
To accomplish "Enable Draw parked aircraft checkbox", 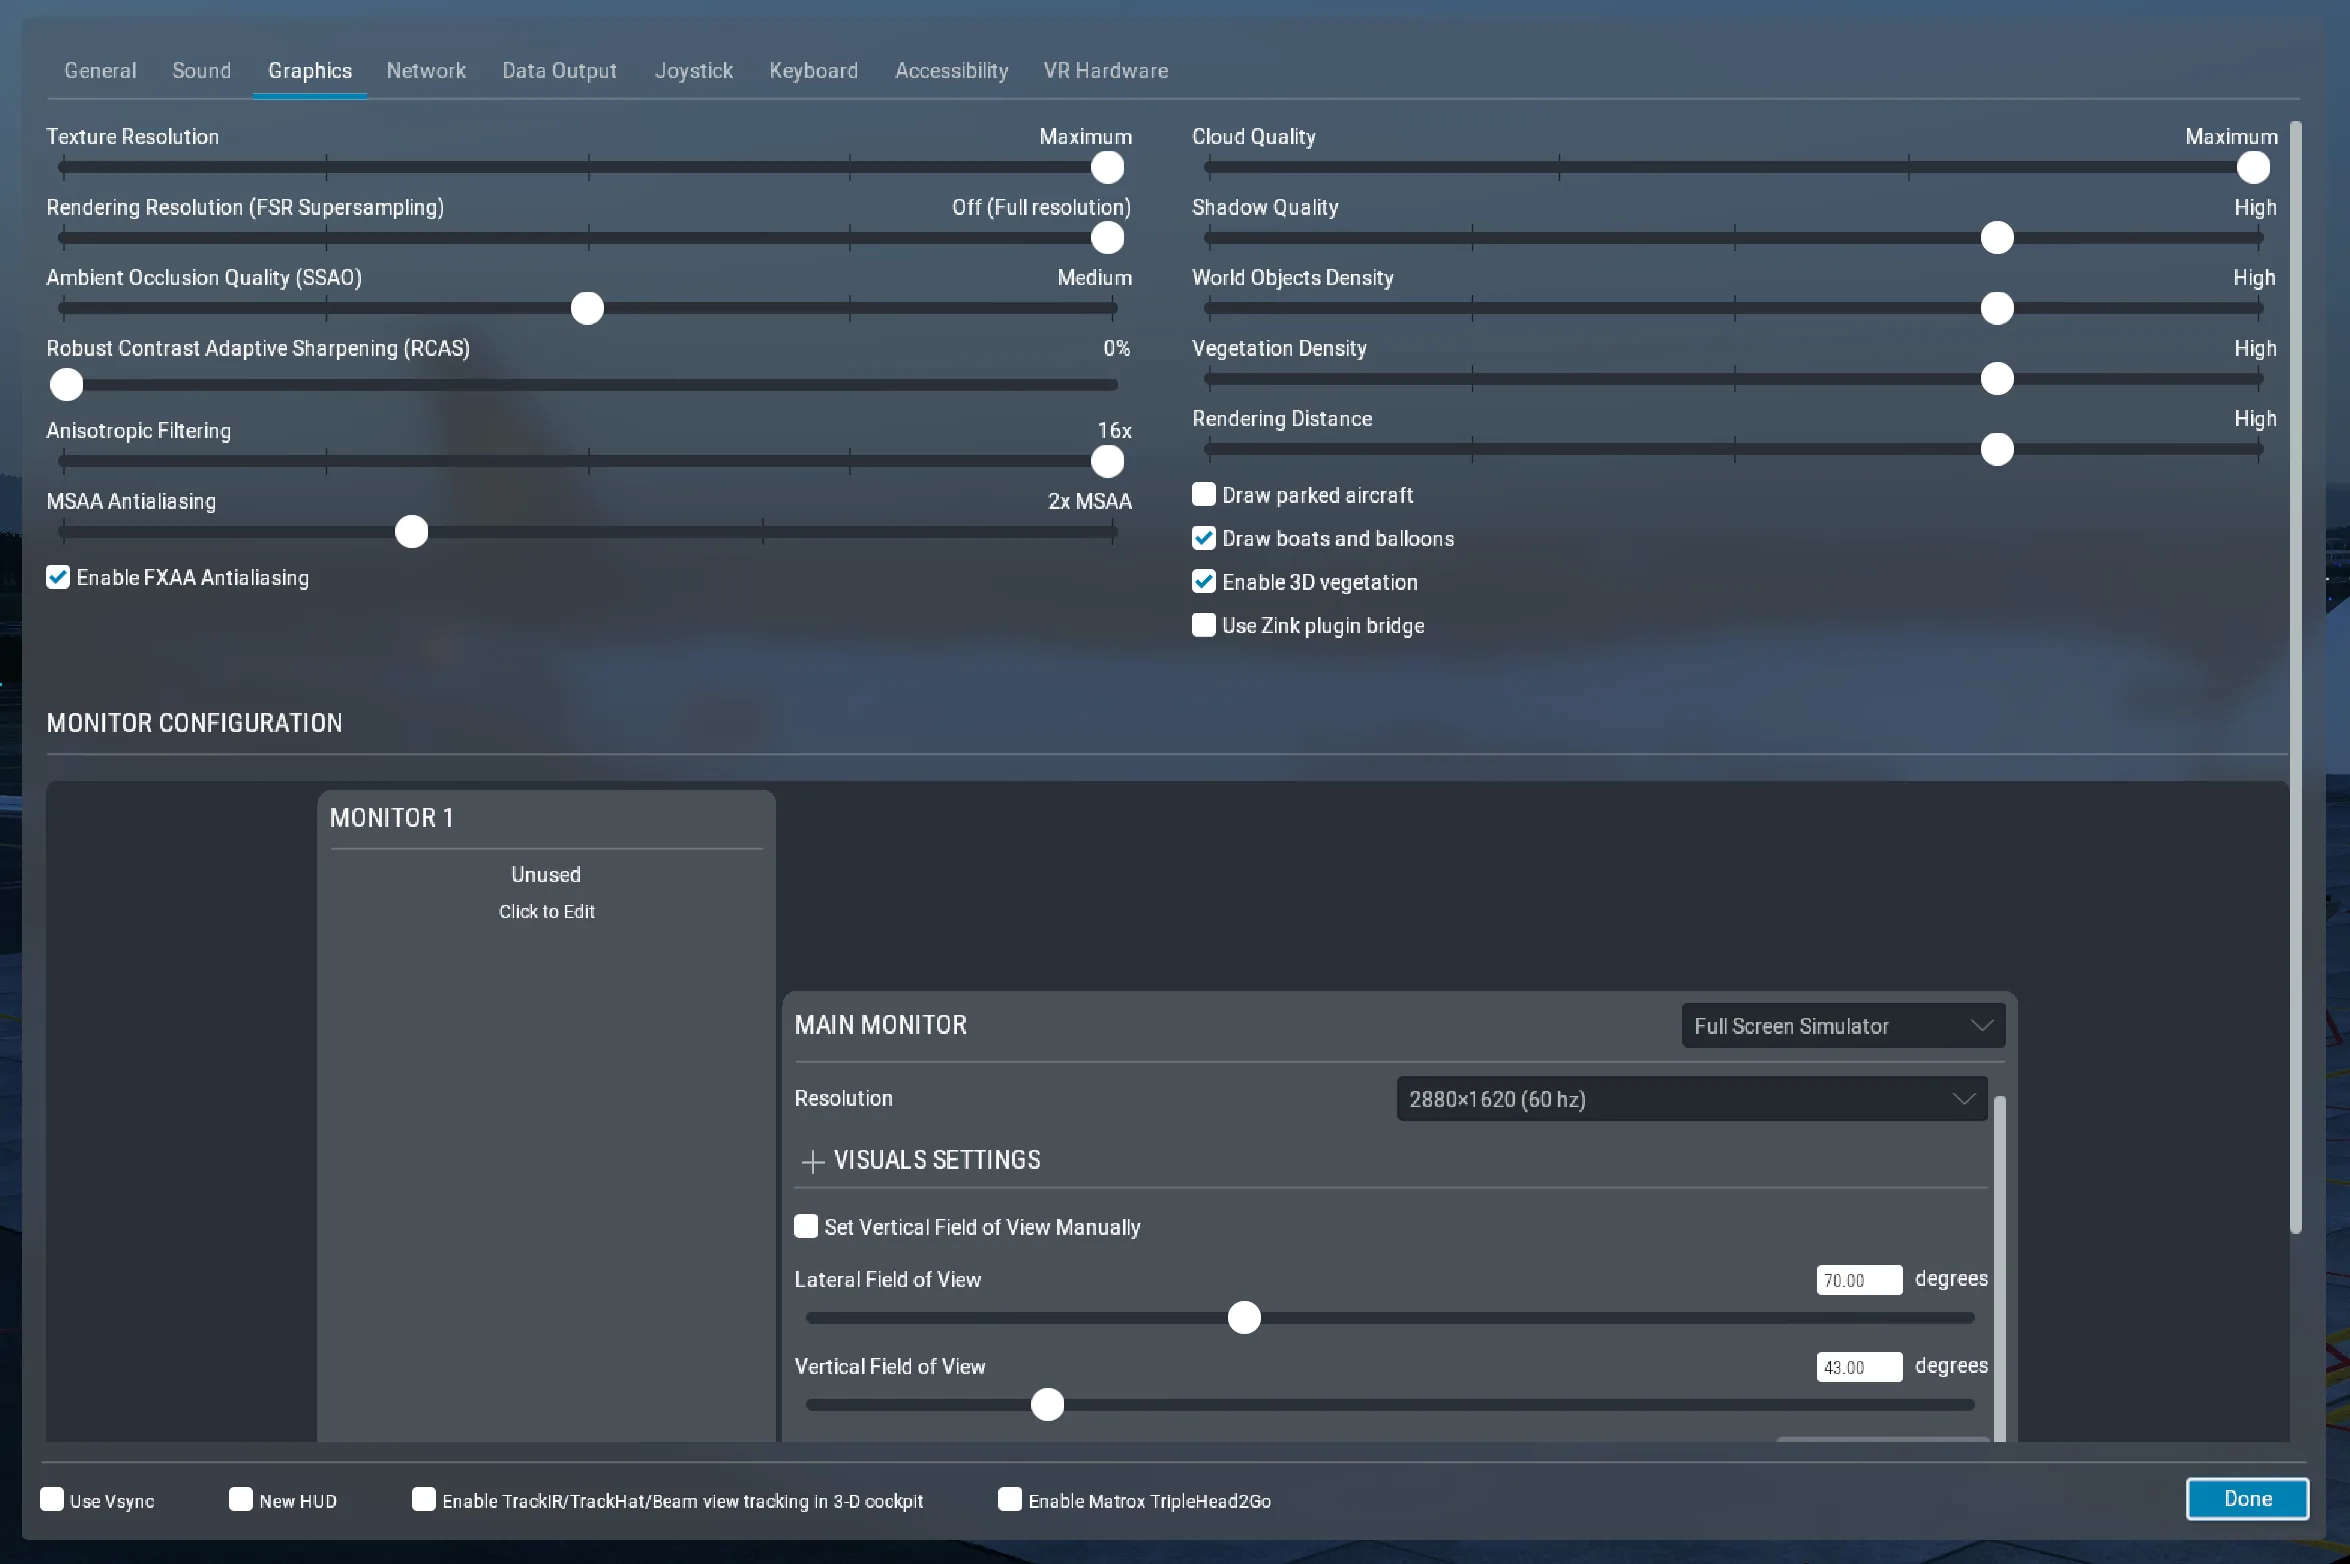I will 1204,495.
